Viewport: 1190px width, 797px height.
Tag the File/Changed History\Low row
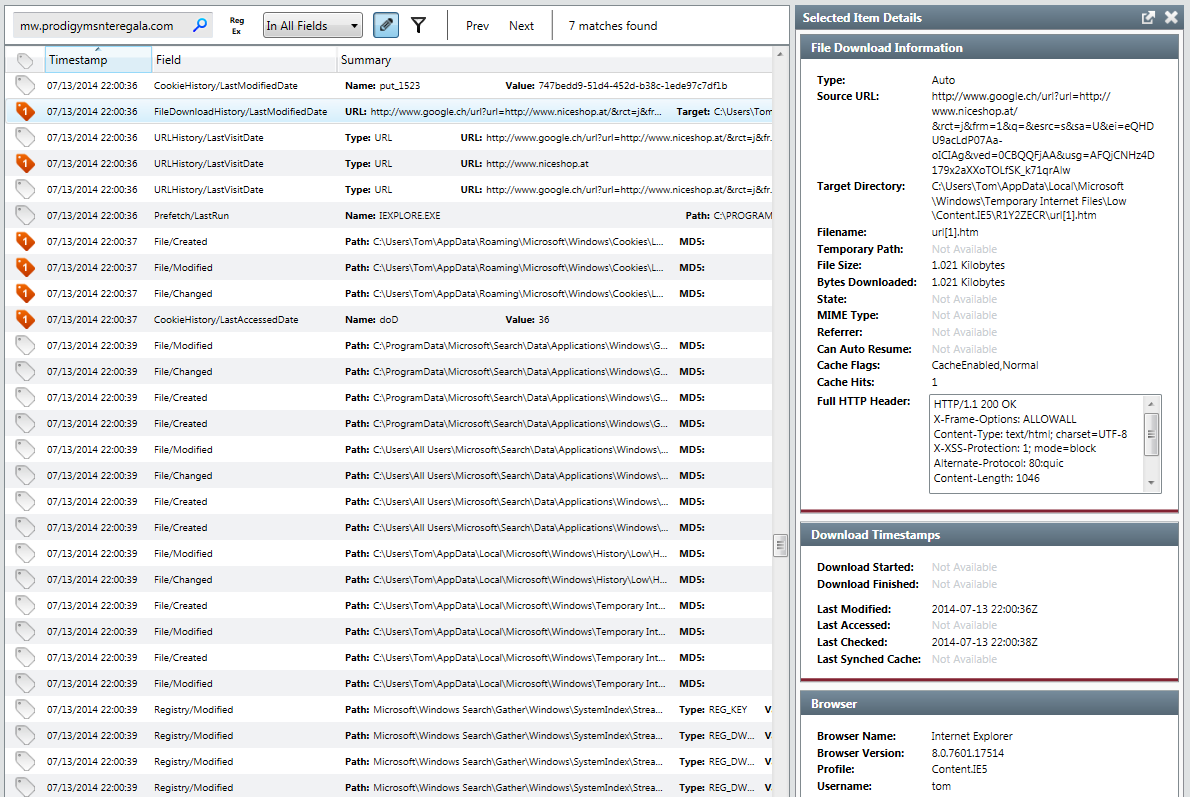[25, 579]
